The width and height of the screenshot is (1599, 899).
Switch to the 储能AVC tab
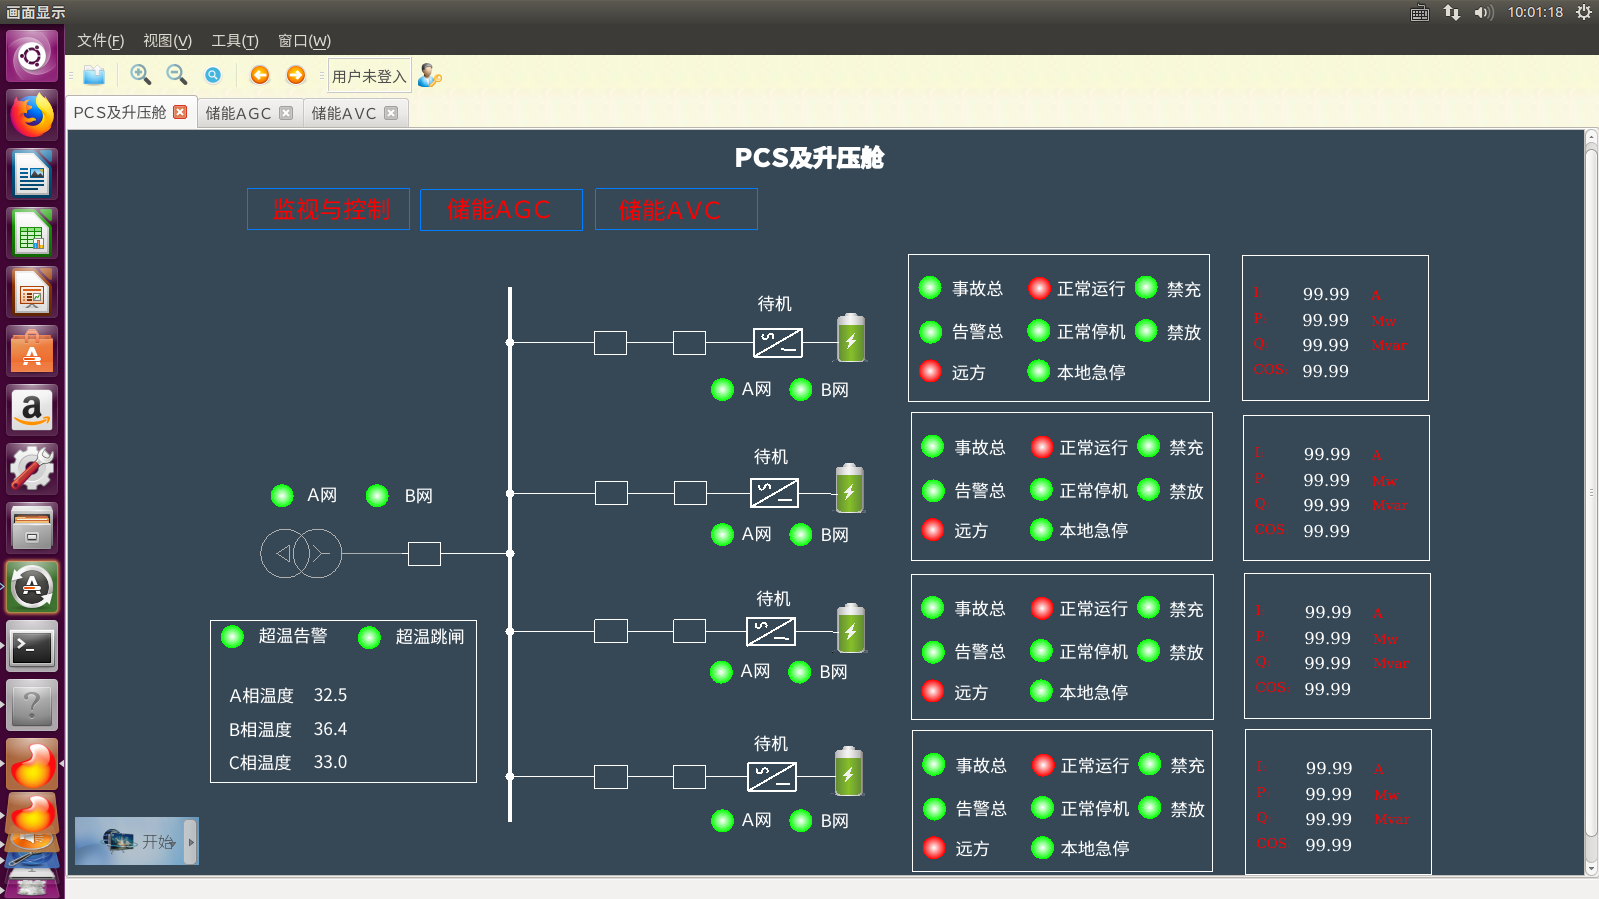pyautogui.click(x=343, y=113)
